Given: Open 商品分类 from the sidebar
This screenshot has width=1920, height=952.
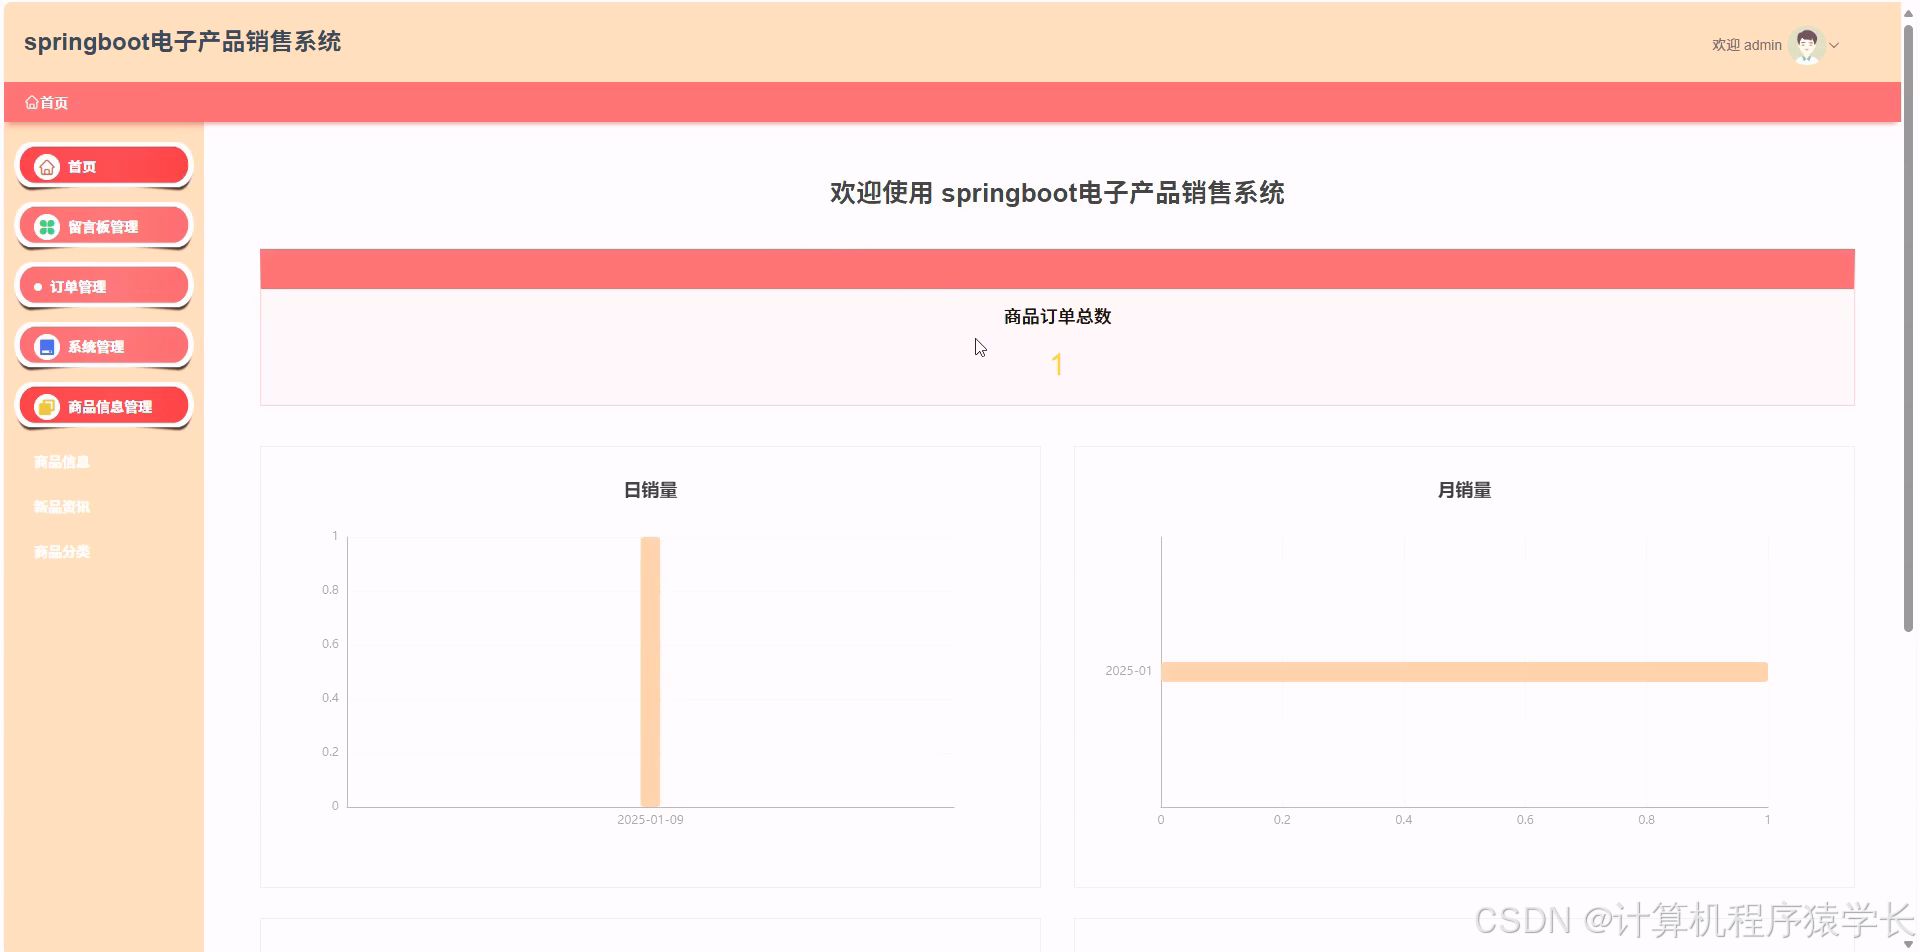Looking at the screenshot, I should coord(60,551).
